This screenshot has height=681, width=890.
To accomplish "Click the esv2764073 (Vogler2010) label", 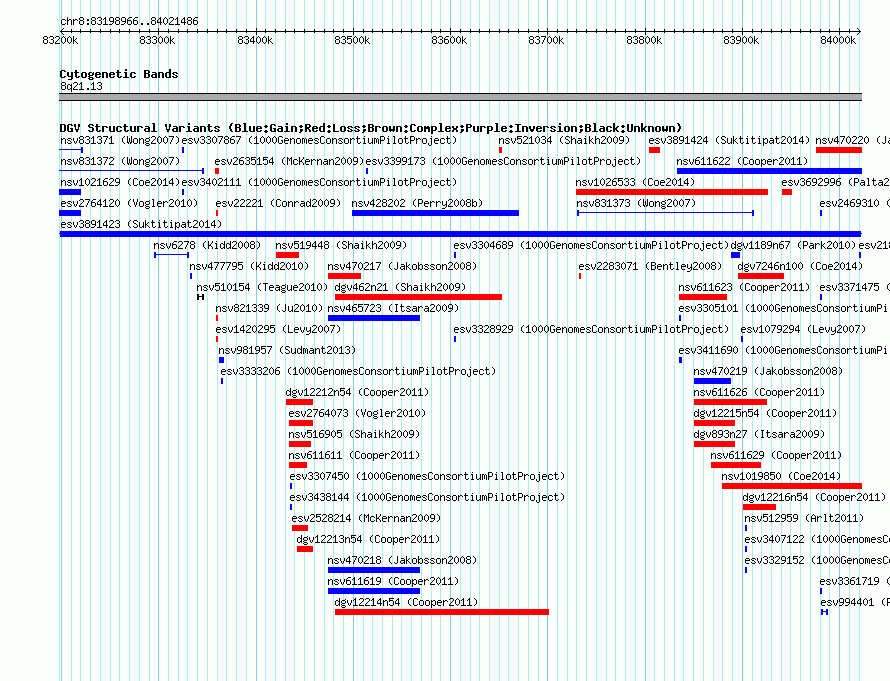I will tap(357, 413).
